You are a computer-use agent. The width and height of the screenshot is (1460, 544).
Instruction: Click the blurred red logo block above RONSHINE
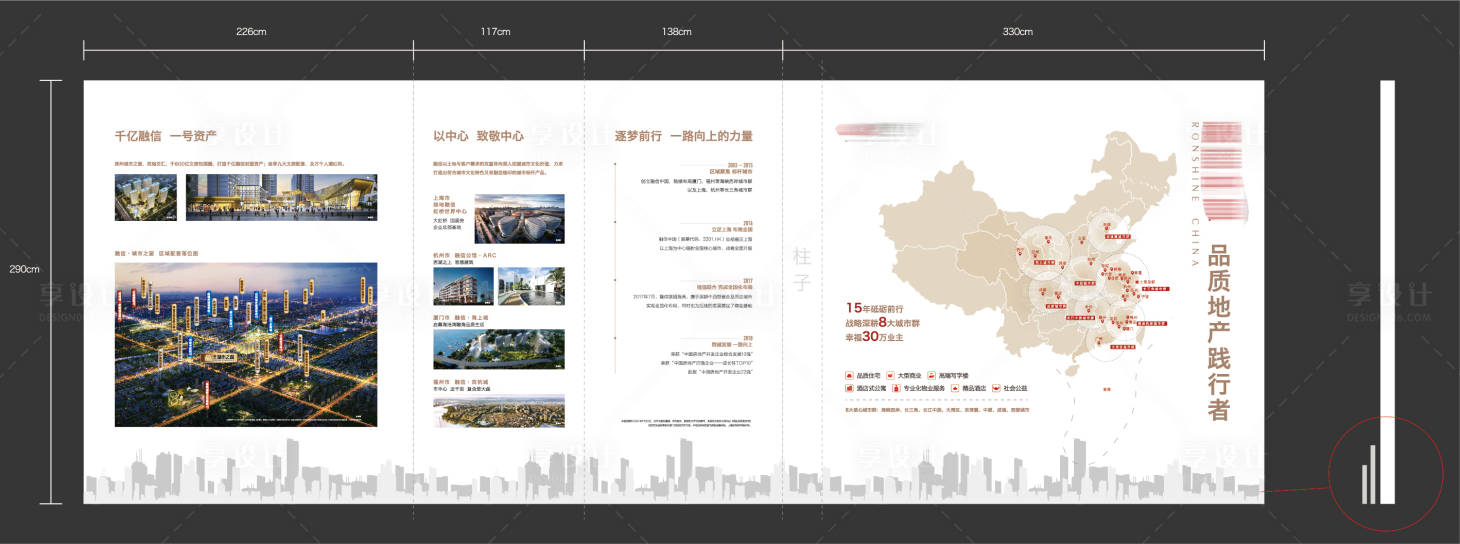pyautogui.click(x=1223, y=170)
